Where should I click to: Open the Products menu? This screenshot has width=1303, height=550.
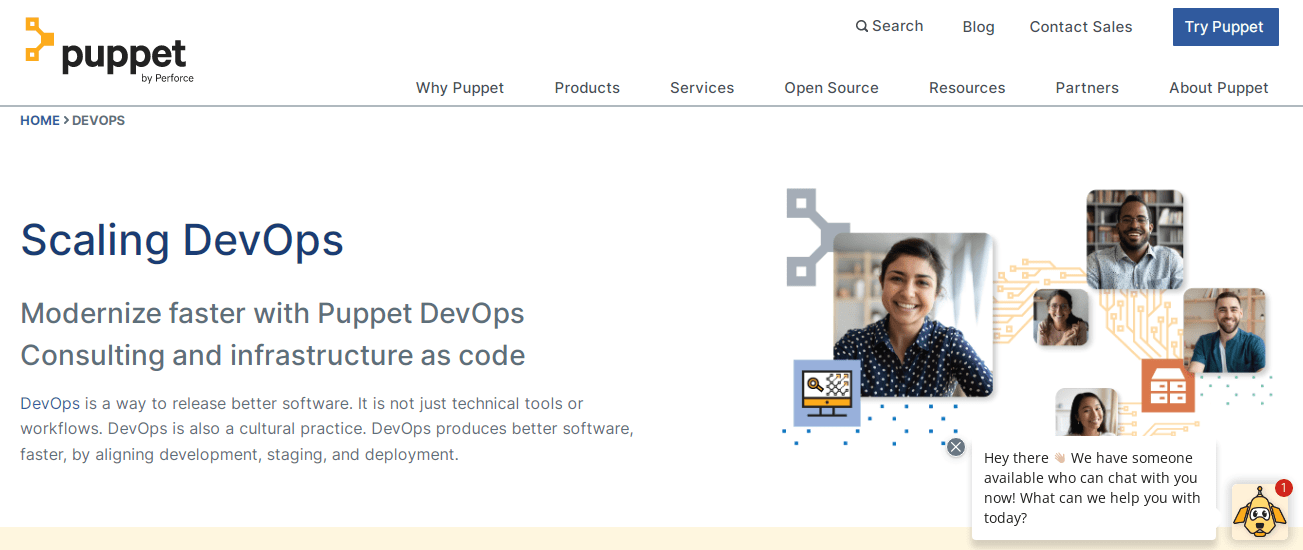(587, 88)
